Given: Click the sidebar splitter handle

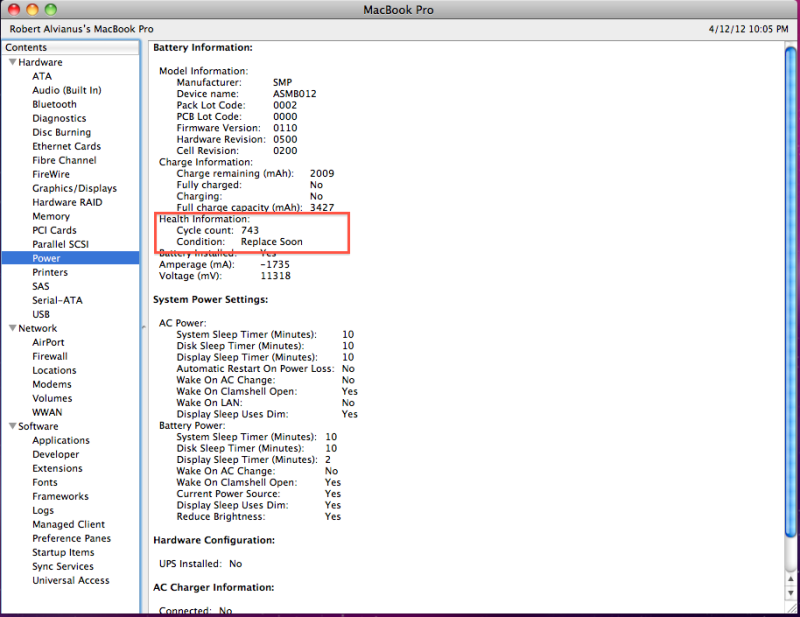Looking at the screenshot, I should click(x=143, y=327).
